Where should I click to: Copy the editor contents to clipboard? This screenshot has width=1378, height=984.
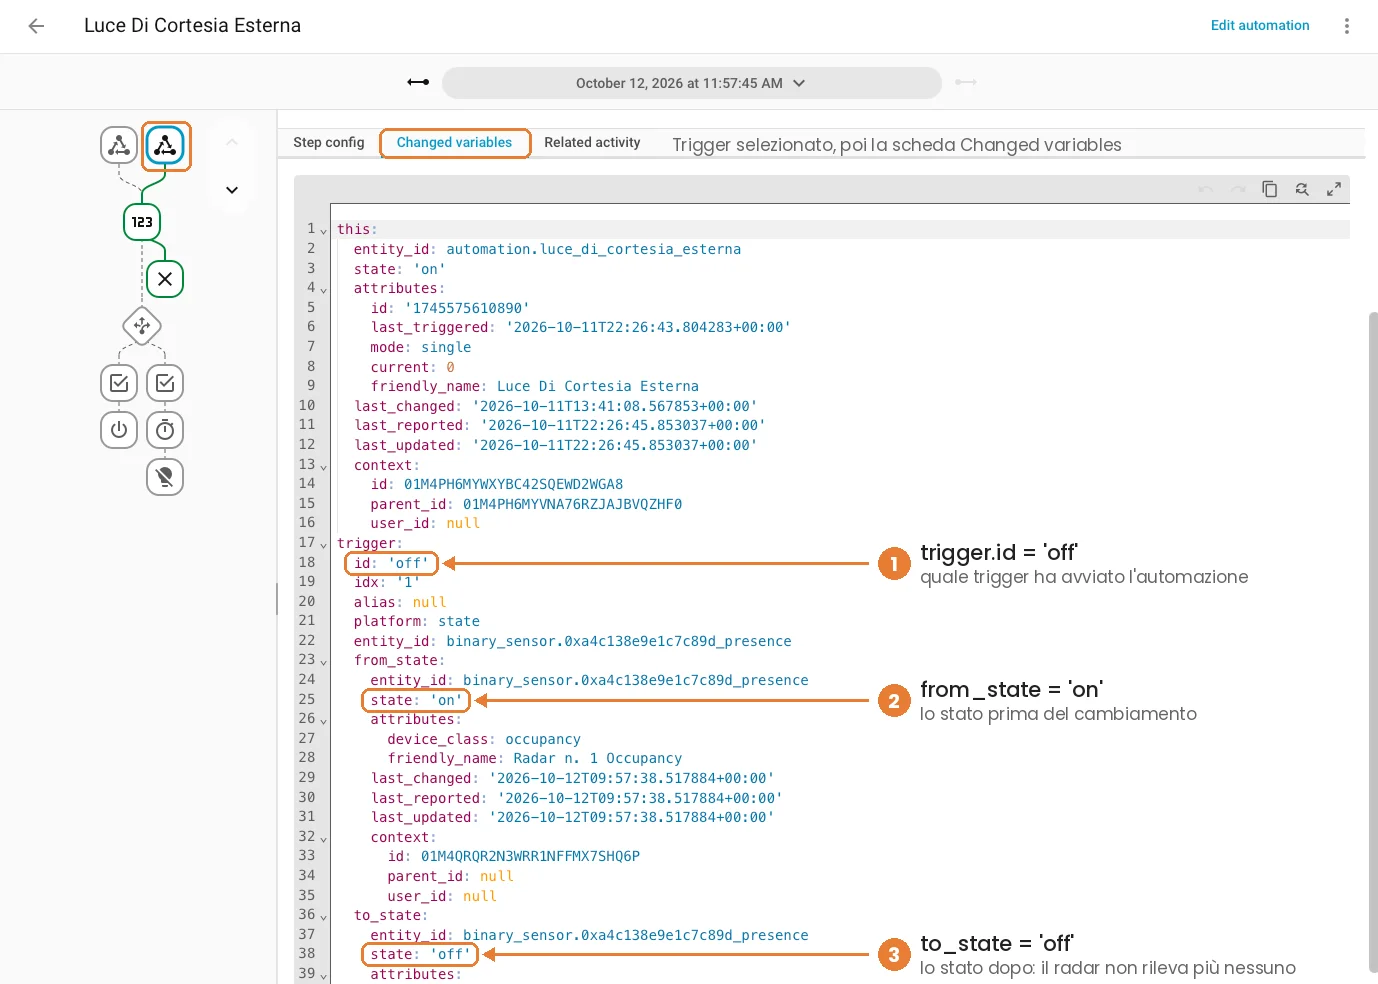(x=1270, y=189)
